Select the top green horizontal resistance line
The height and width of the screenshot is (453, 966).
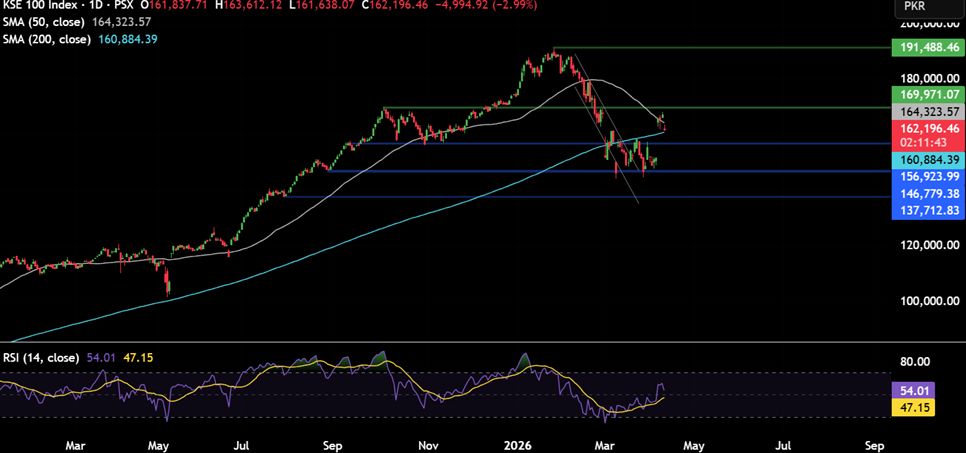(720, 47)
